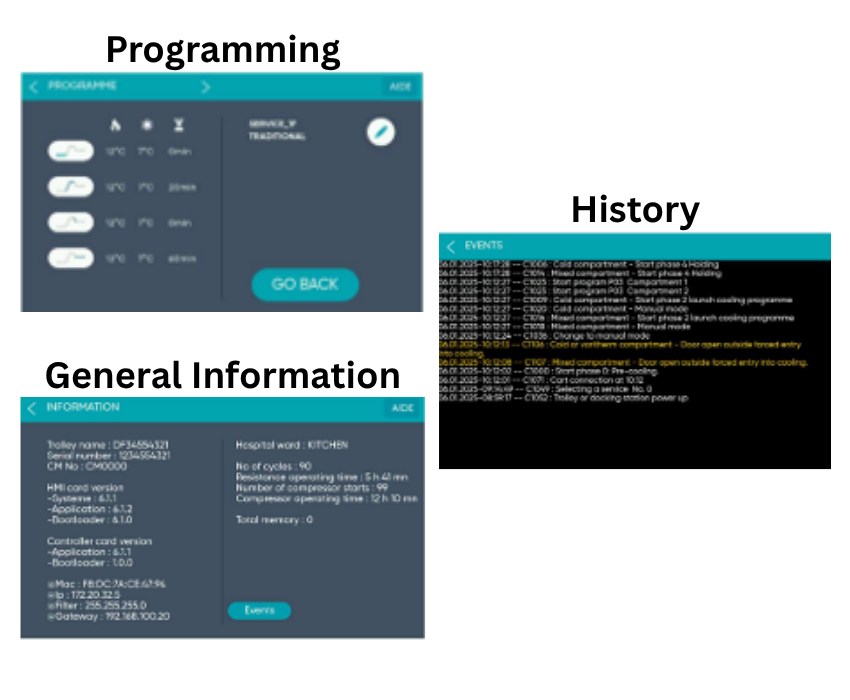Go back from the EVENTS screen
Image resolution: width=850 pixels, height=700 pixels.
tap(450, 247)
